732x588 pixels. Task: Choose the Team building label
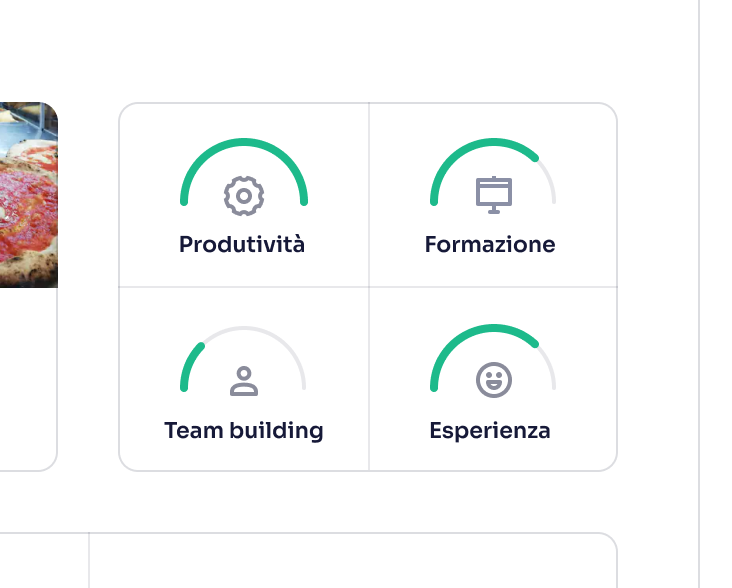[244, 431]
